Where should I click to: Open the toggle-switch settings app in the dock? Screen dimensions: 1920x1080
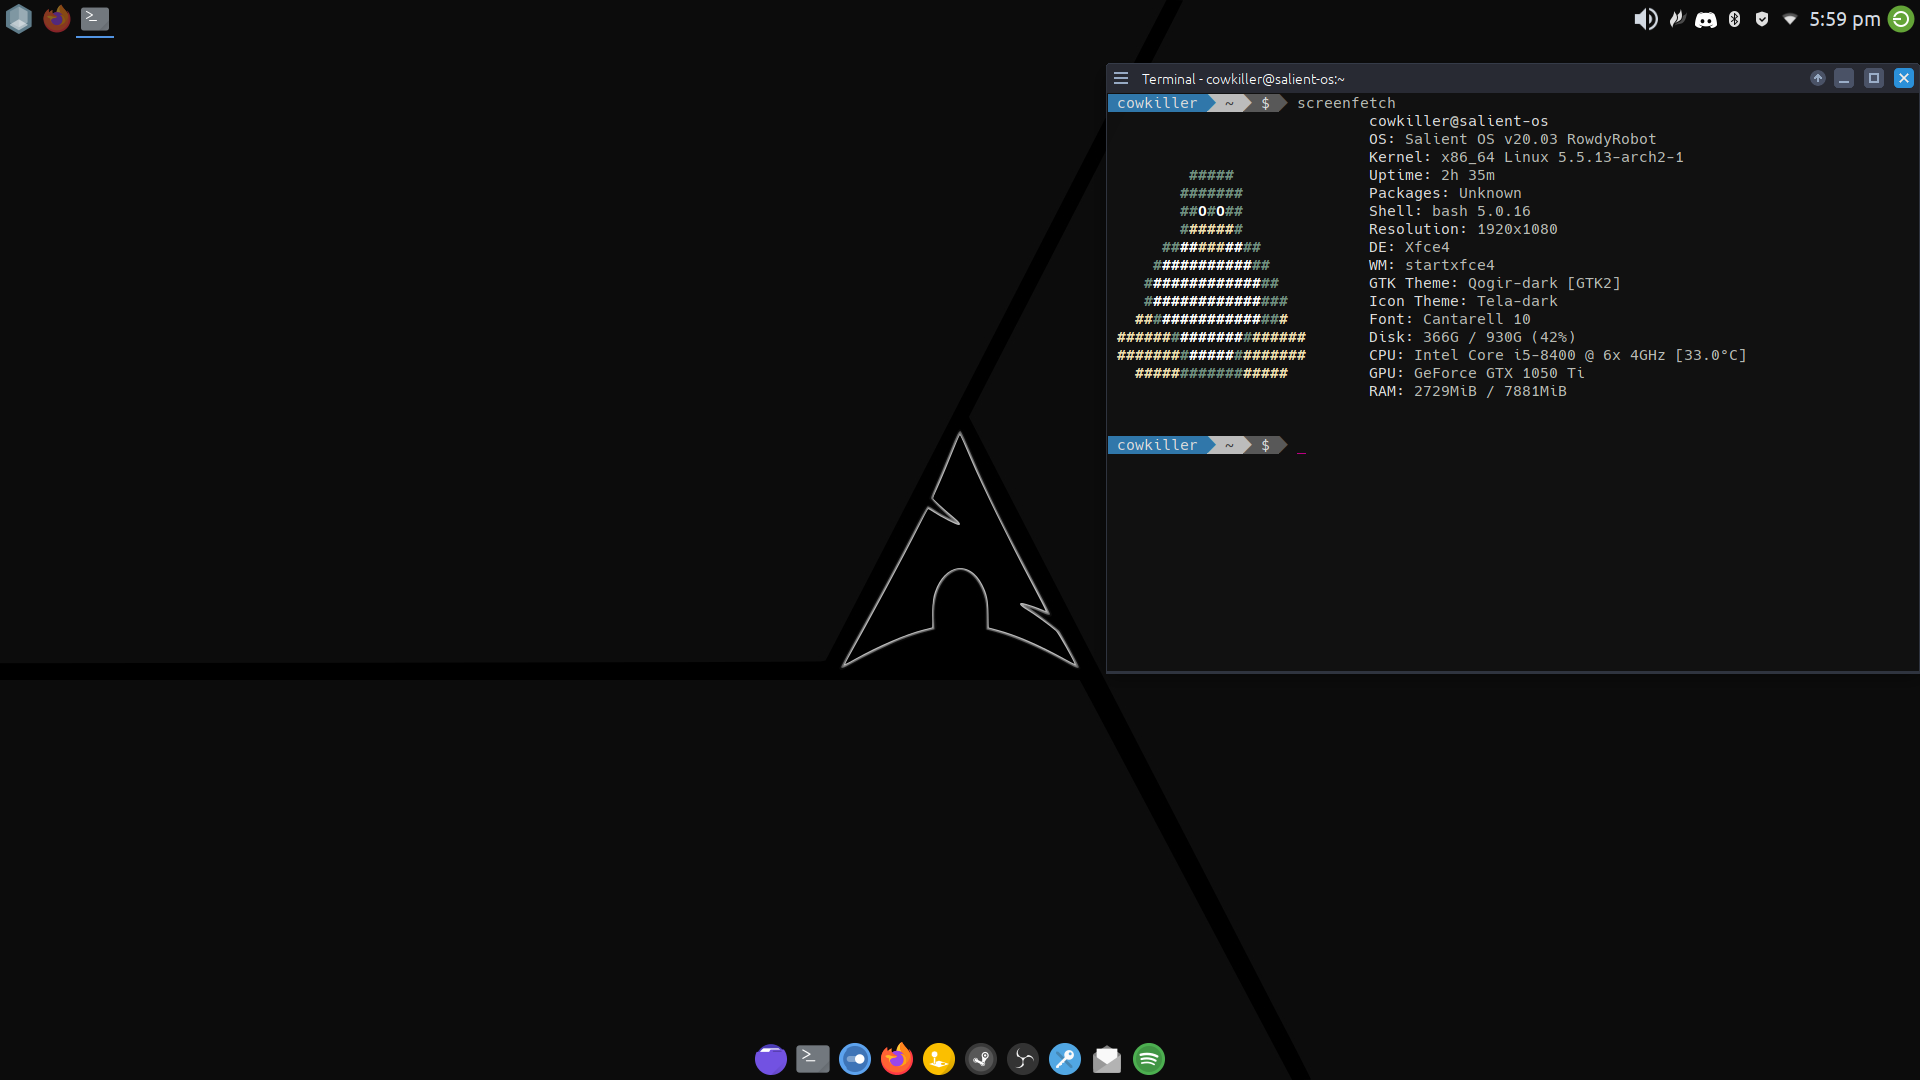(855, 1059)
